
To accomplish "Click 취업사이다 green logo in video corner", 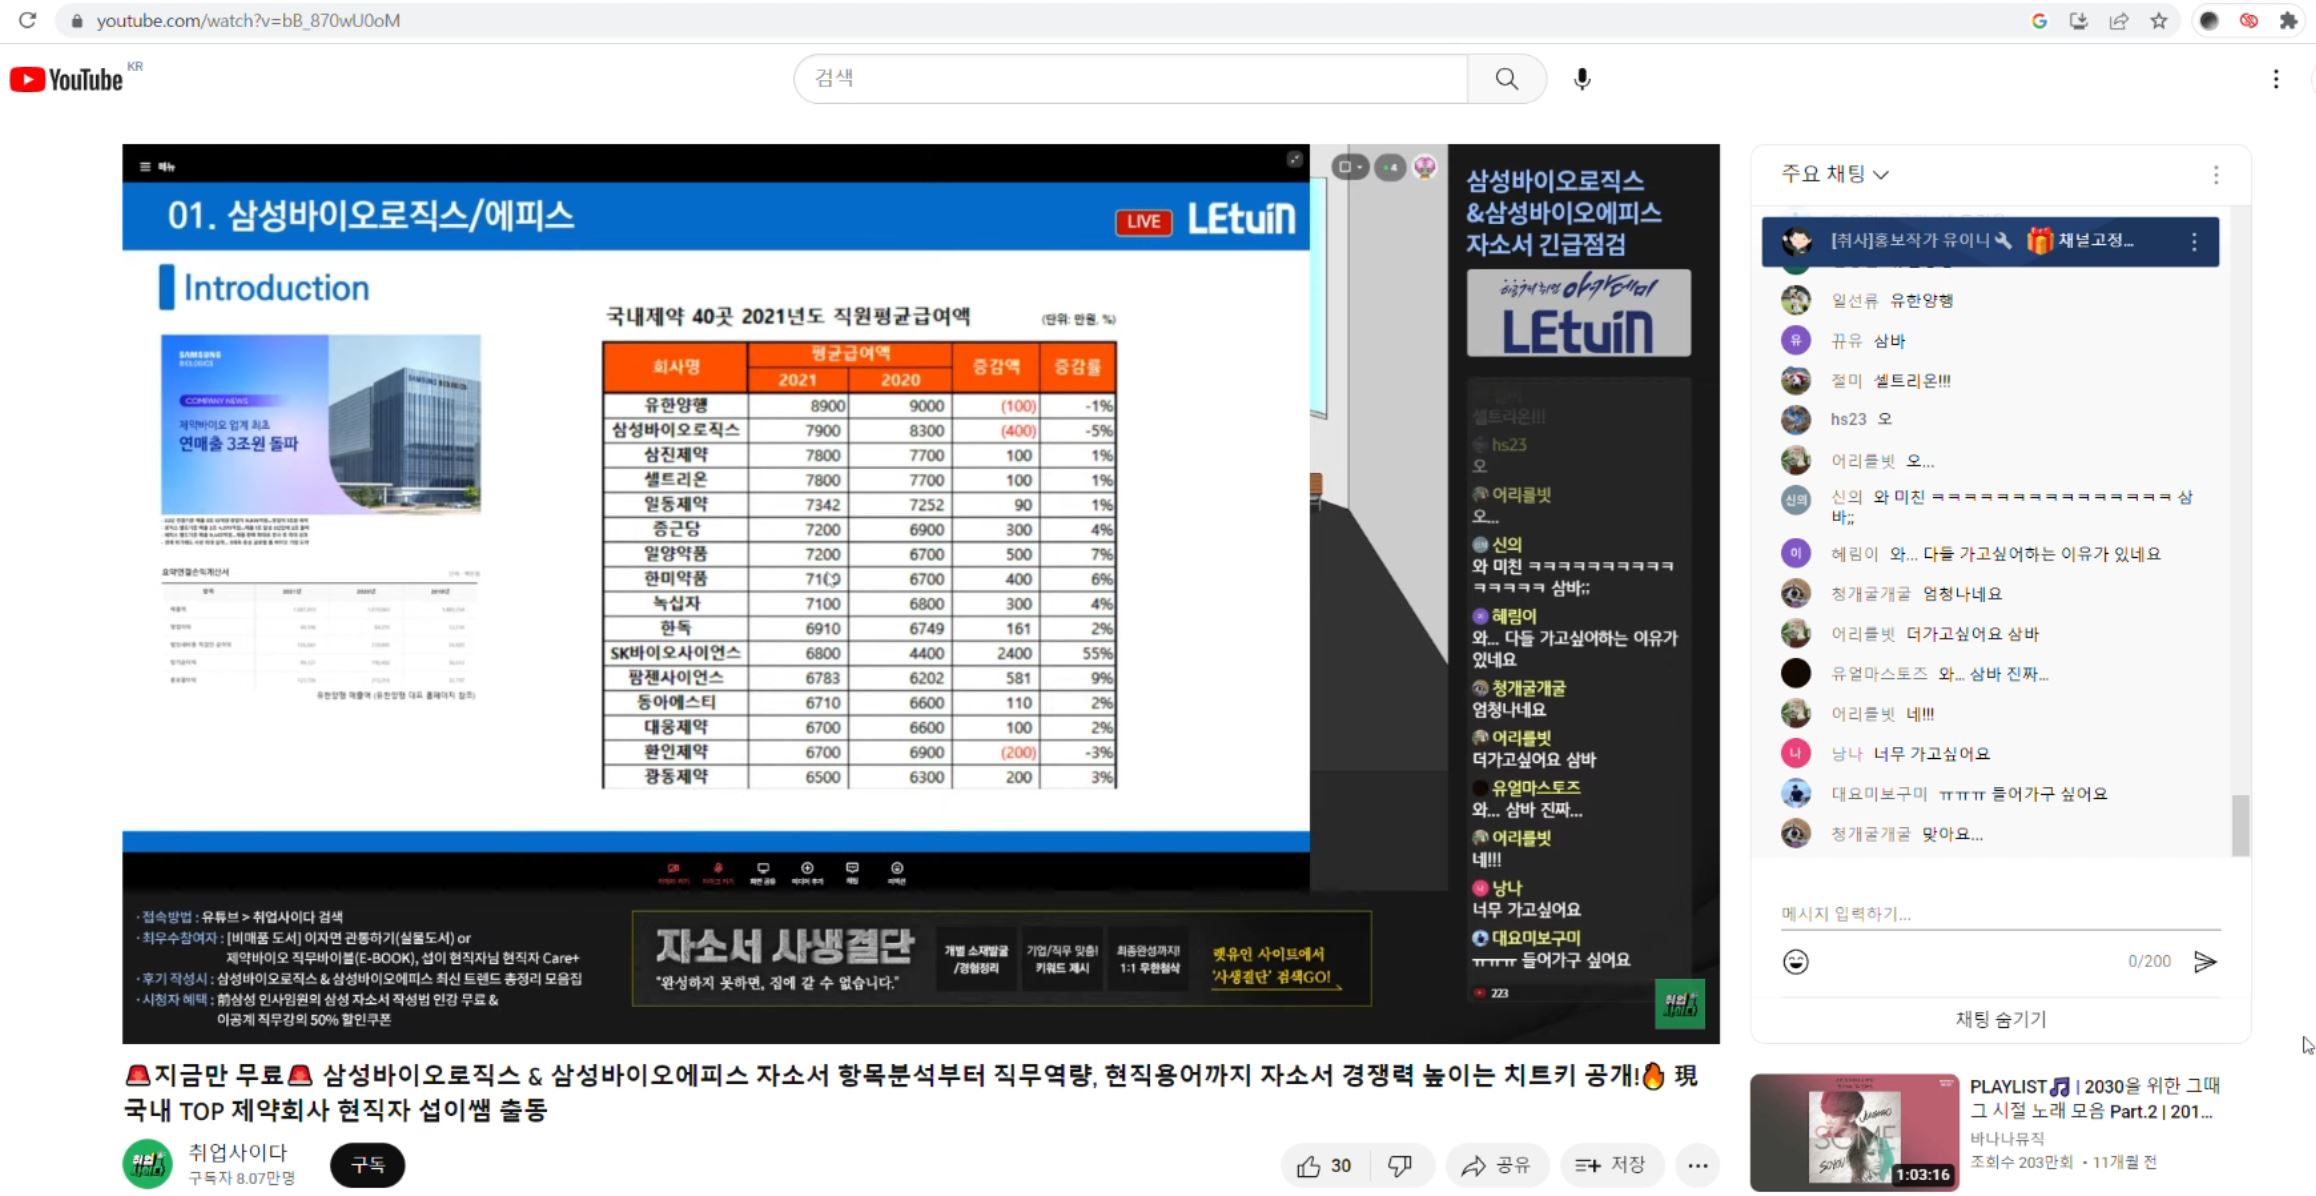I will click(1680, 1004).
